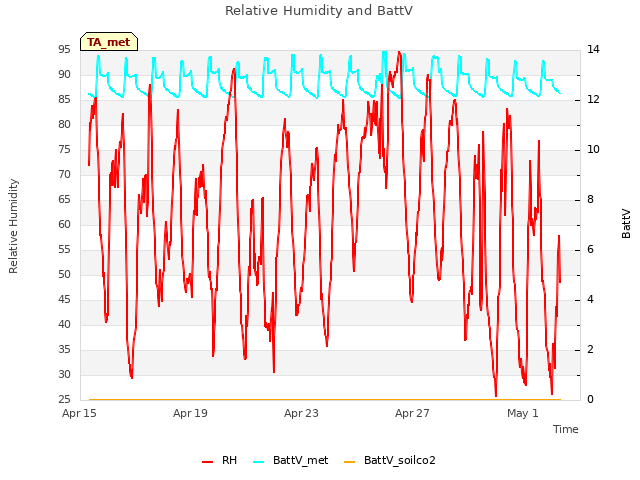Select the BattV_met legend label
This screenshot has height=480, width=640.
pyautogui.click(x=300, y=460)
